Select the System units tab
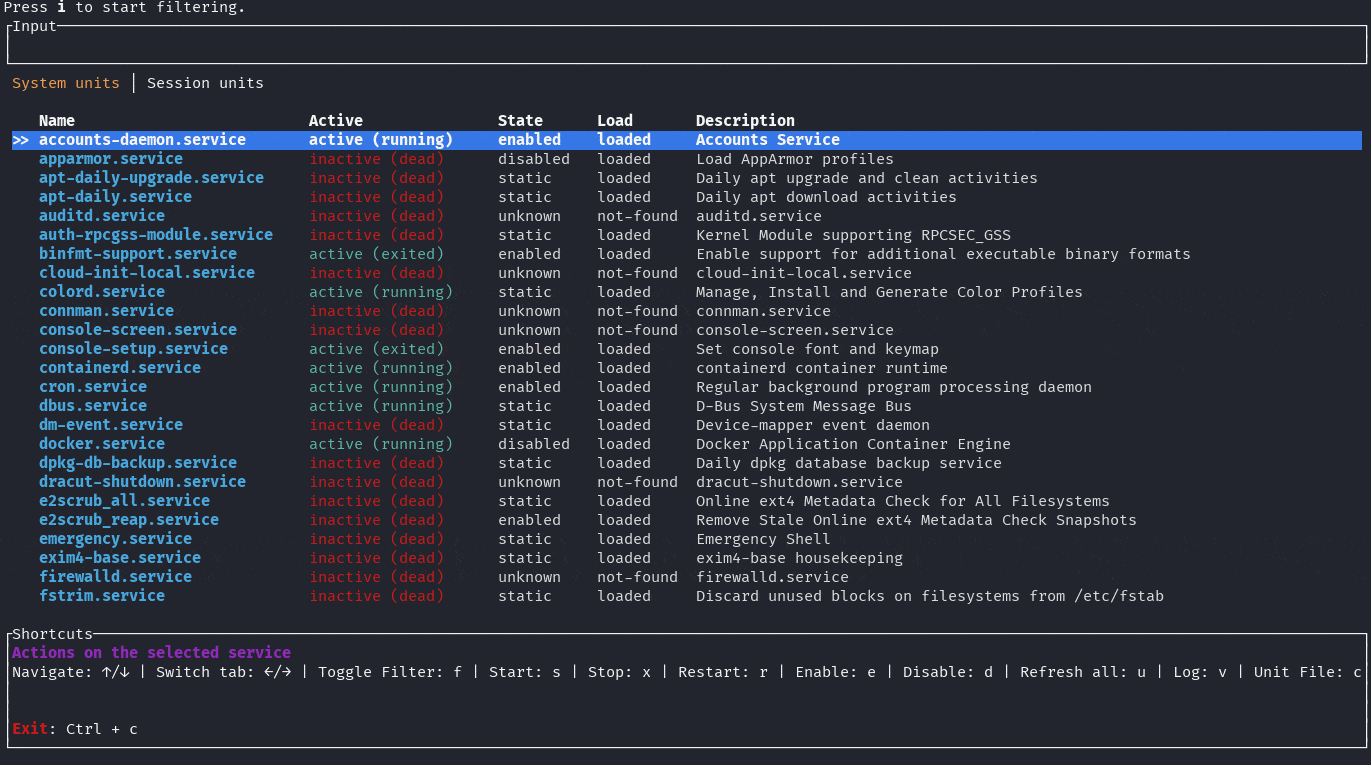 coord(64,83)
